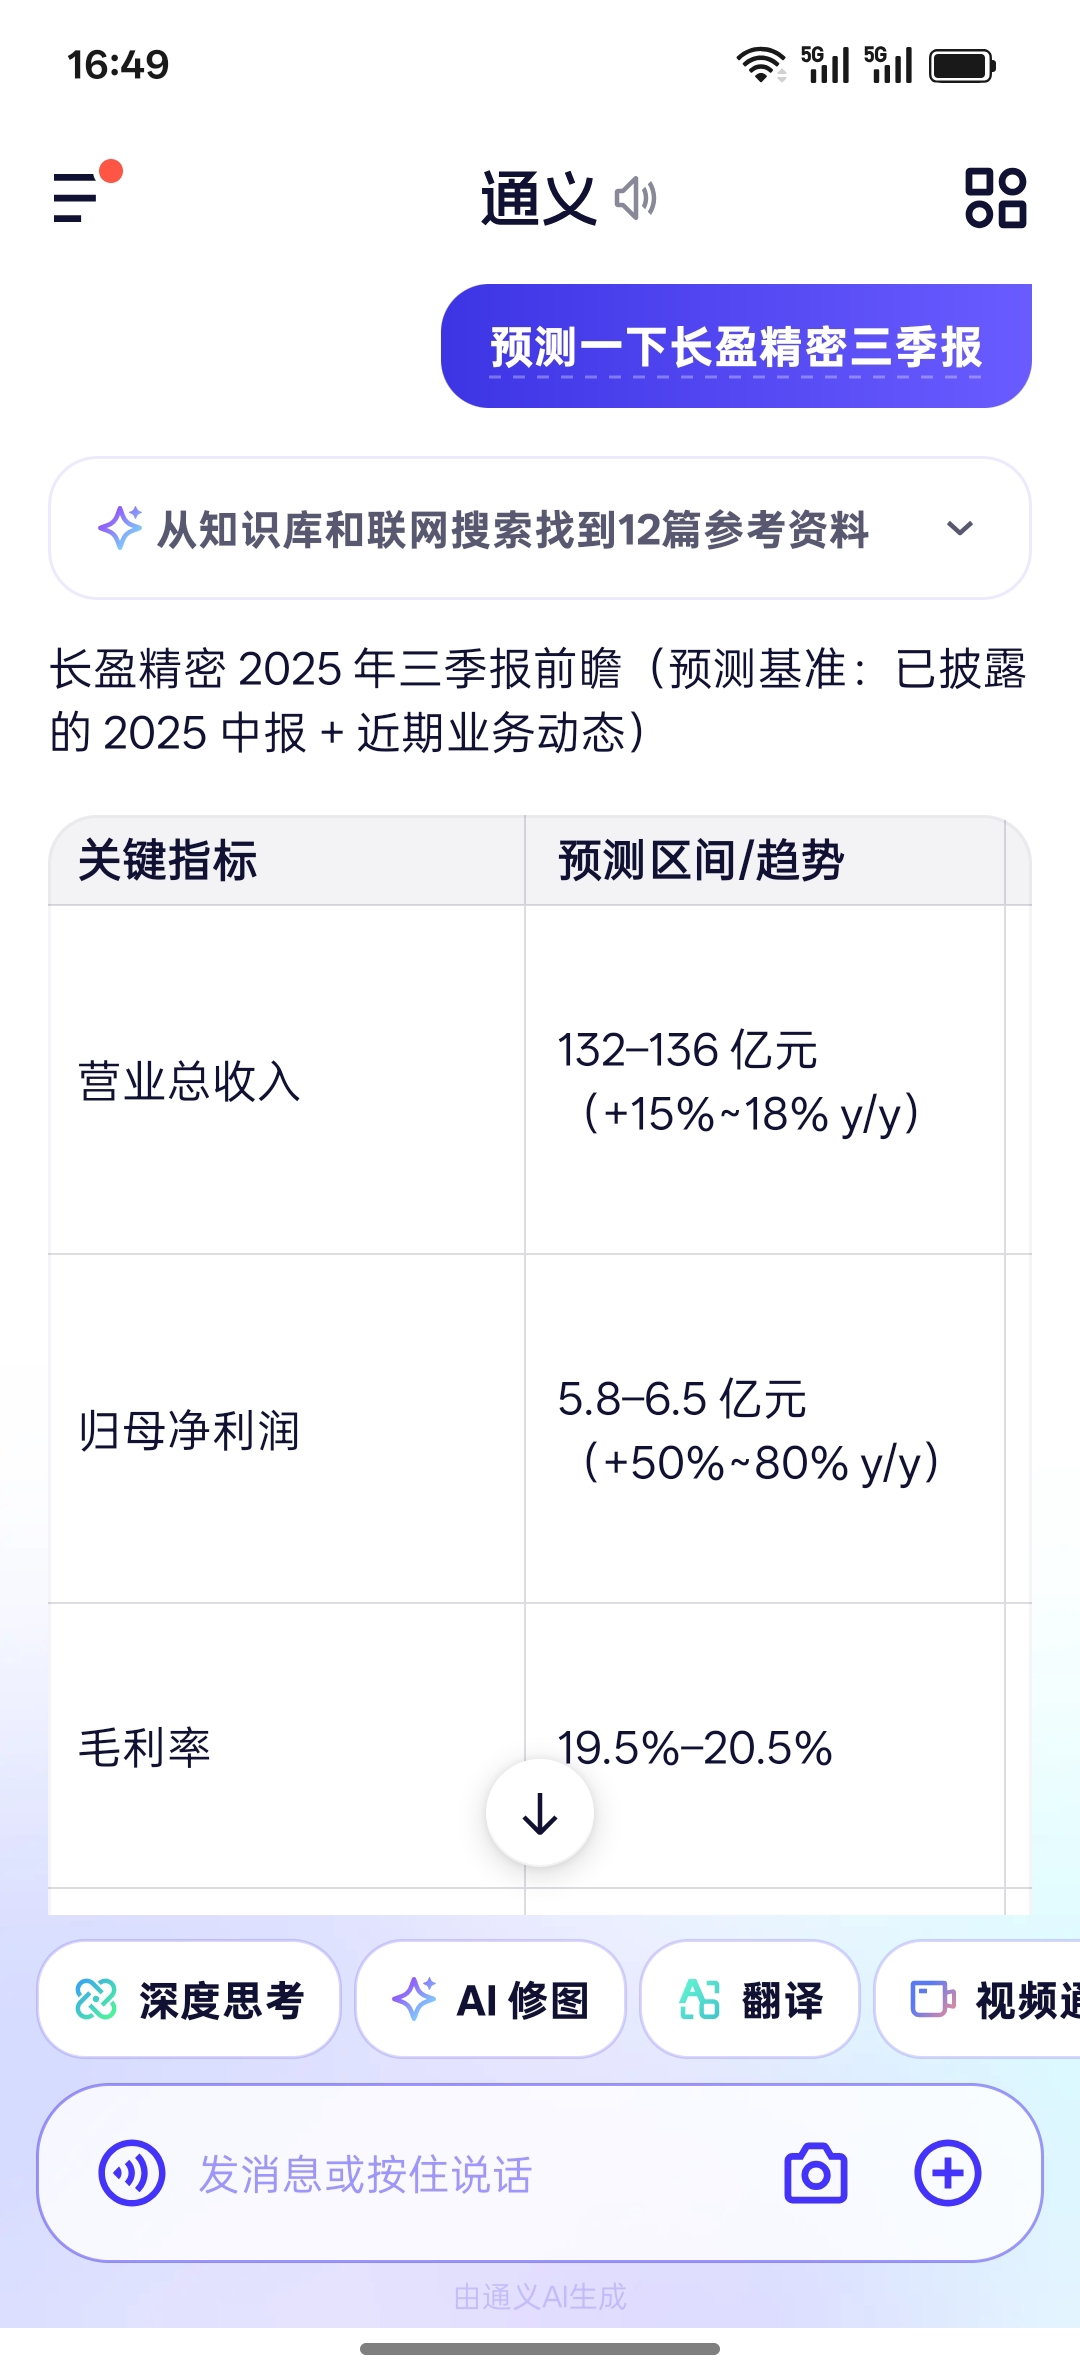
Task: Tap the voice input microphone icon
Action: (x=132, y=2173)
